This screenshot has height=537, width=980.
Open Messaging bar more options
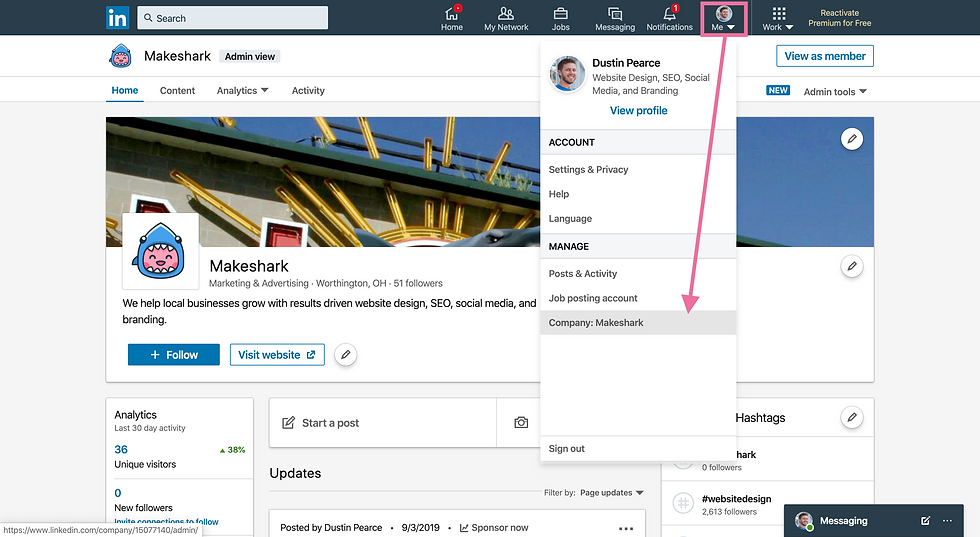pos(948,521)
